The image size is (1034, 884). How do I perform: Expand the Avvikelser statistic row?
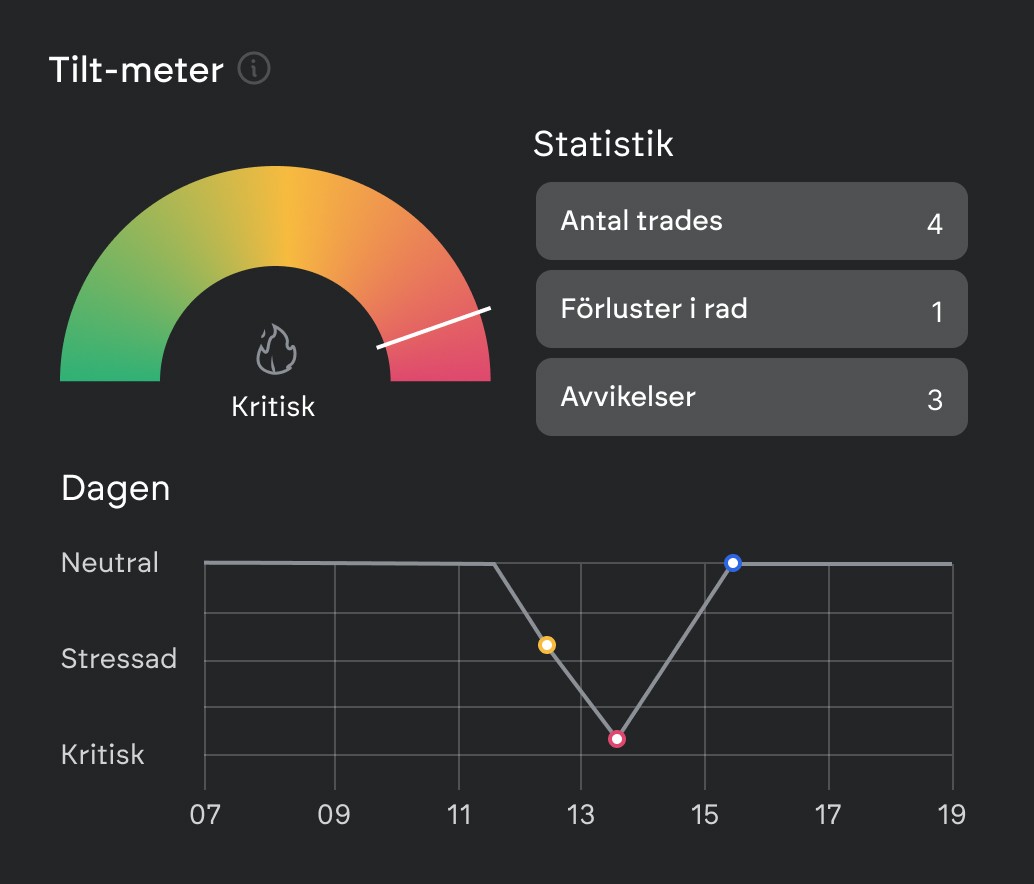point(751,397)
